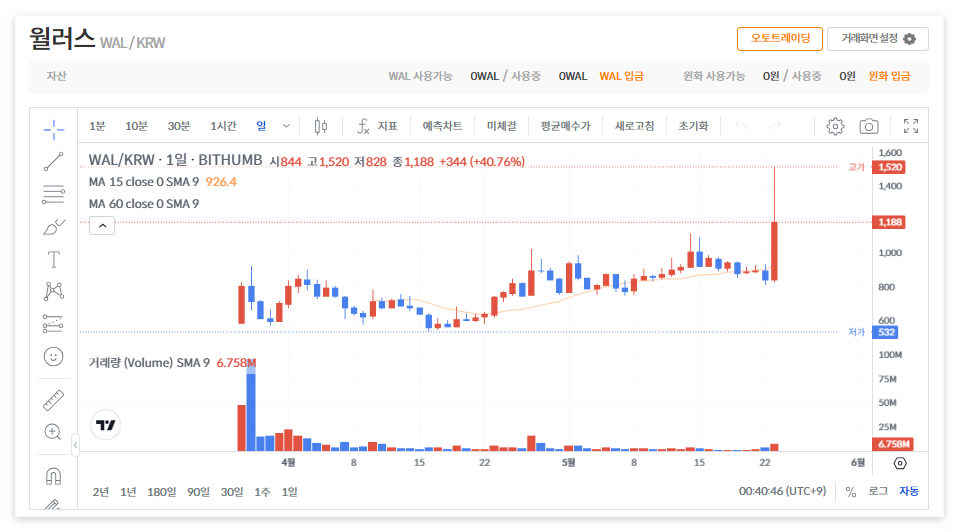Expand the time interval dropdown arrow
This screenshot has height=532, width=959.
tap(286, 126)
